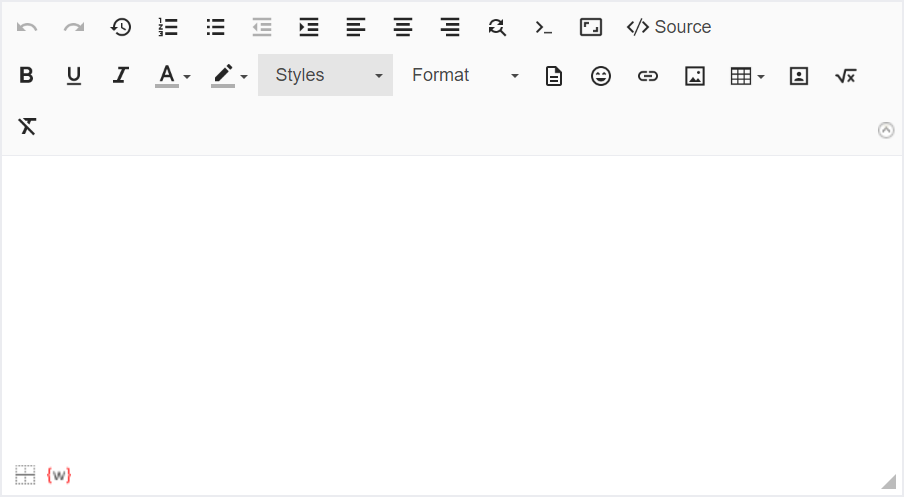Insert an emoji smiley

600,76
